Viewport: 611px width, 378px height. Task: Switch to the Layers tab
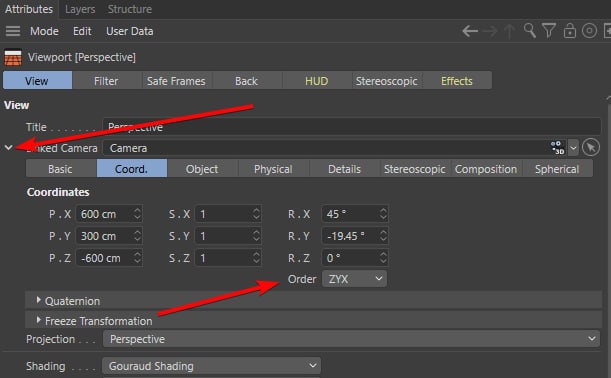(80, 9)
